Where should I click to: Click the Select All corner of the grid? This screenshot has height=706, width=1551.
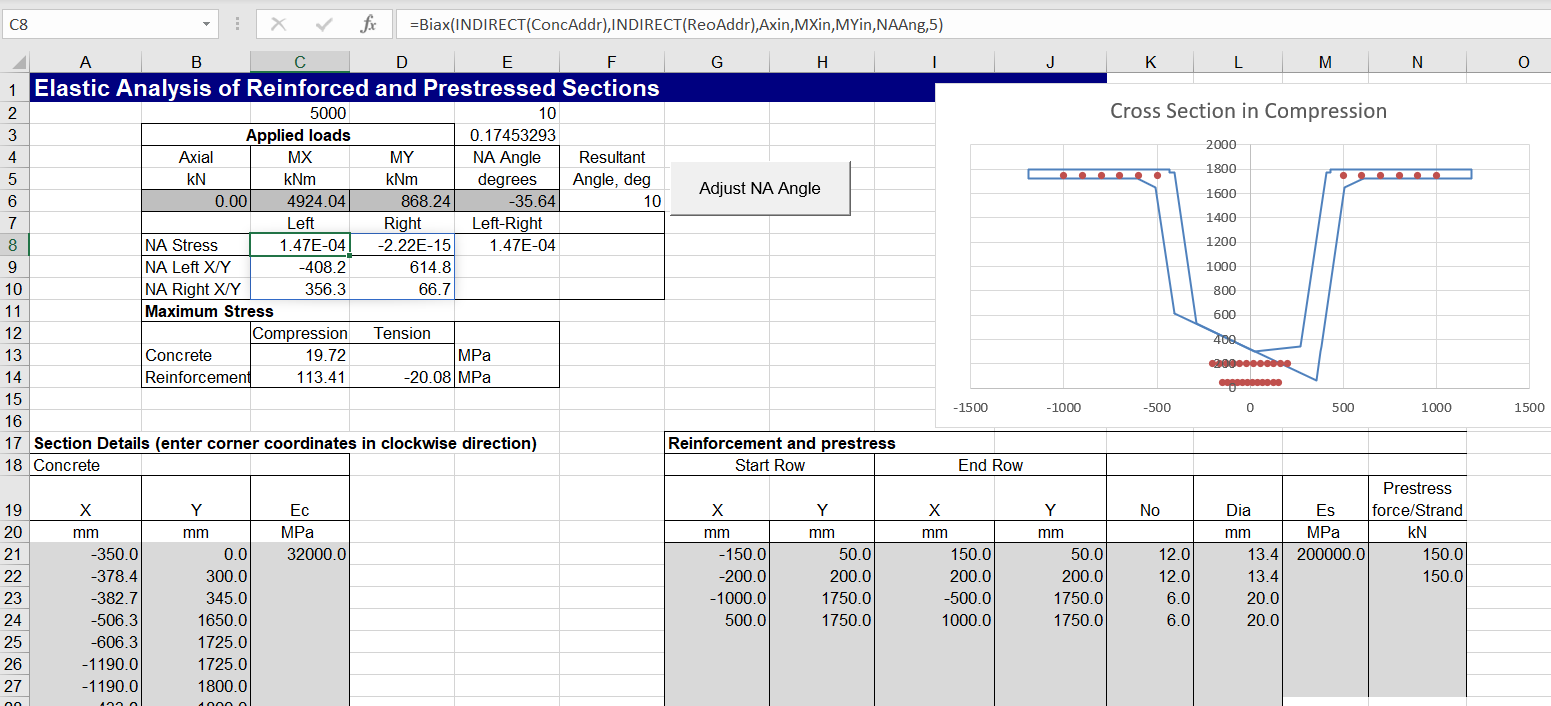click(x=14, y=62)
